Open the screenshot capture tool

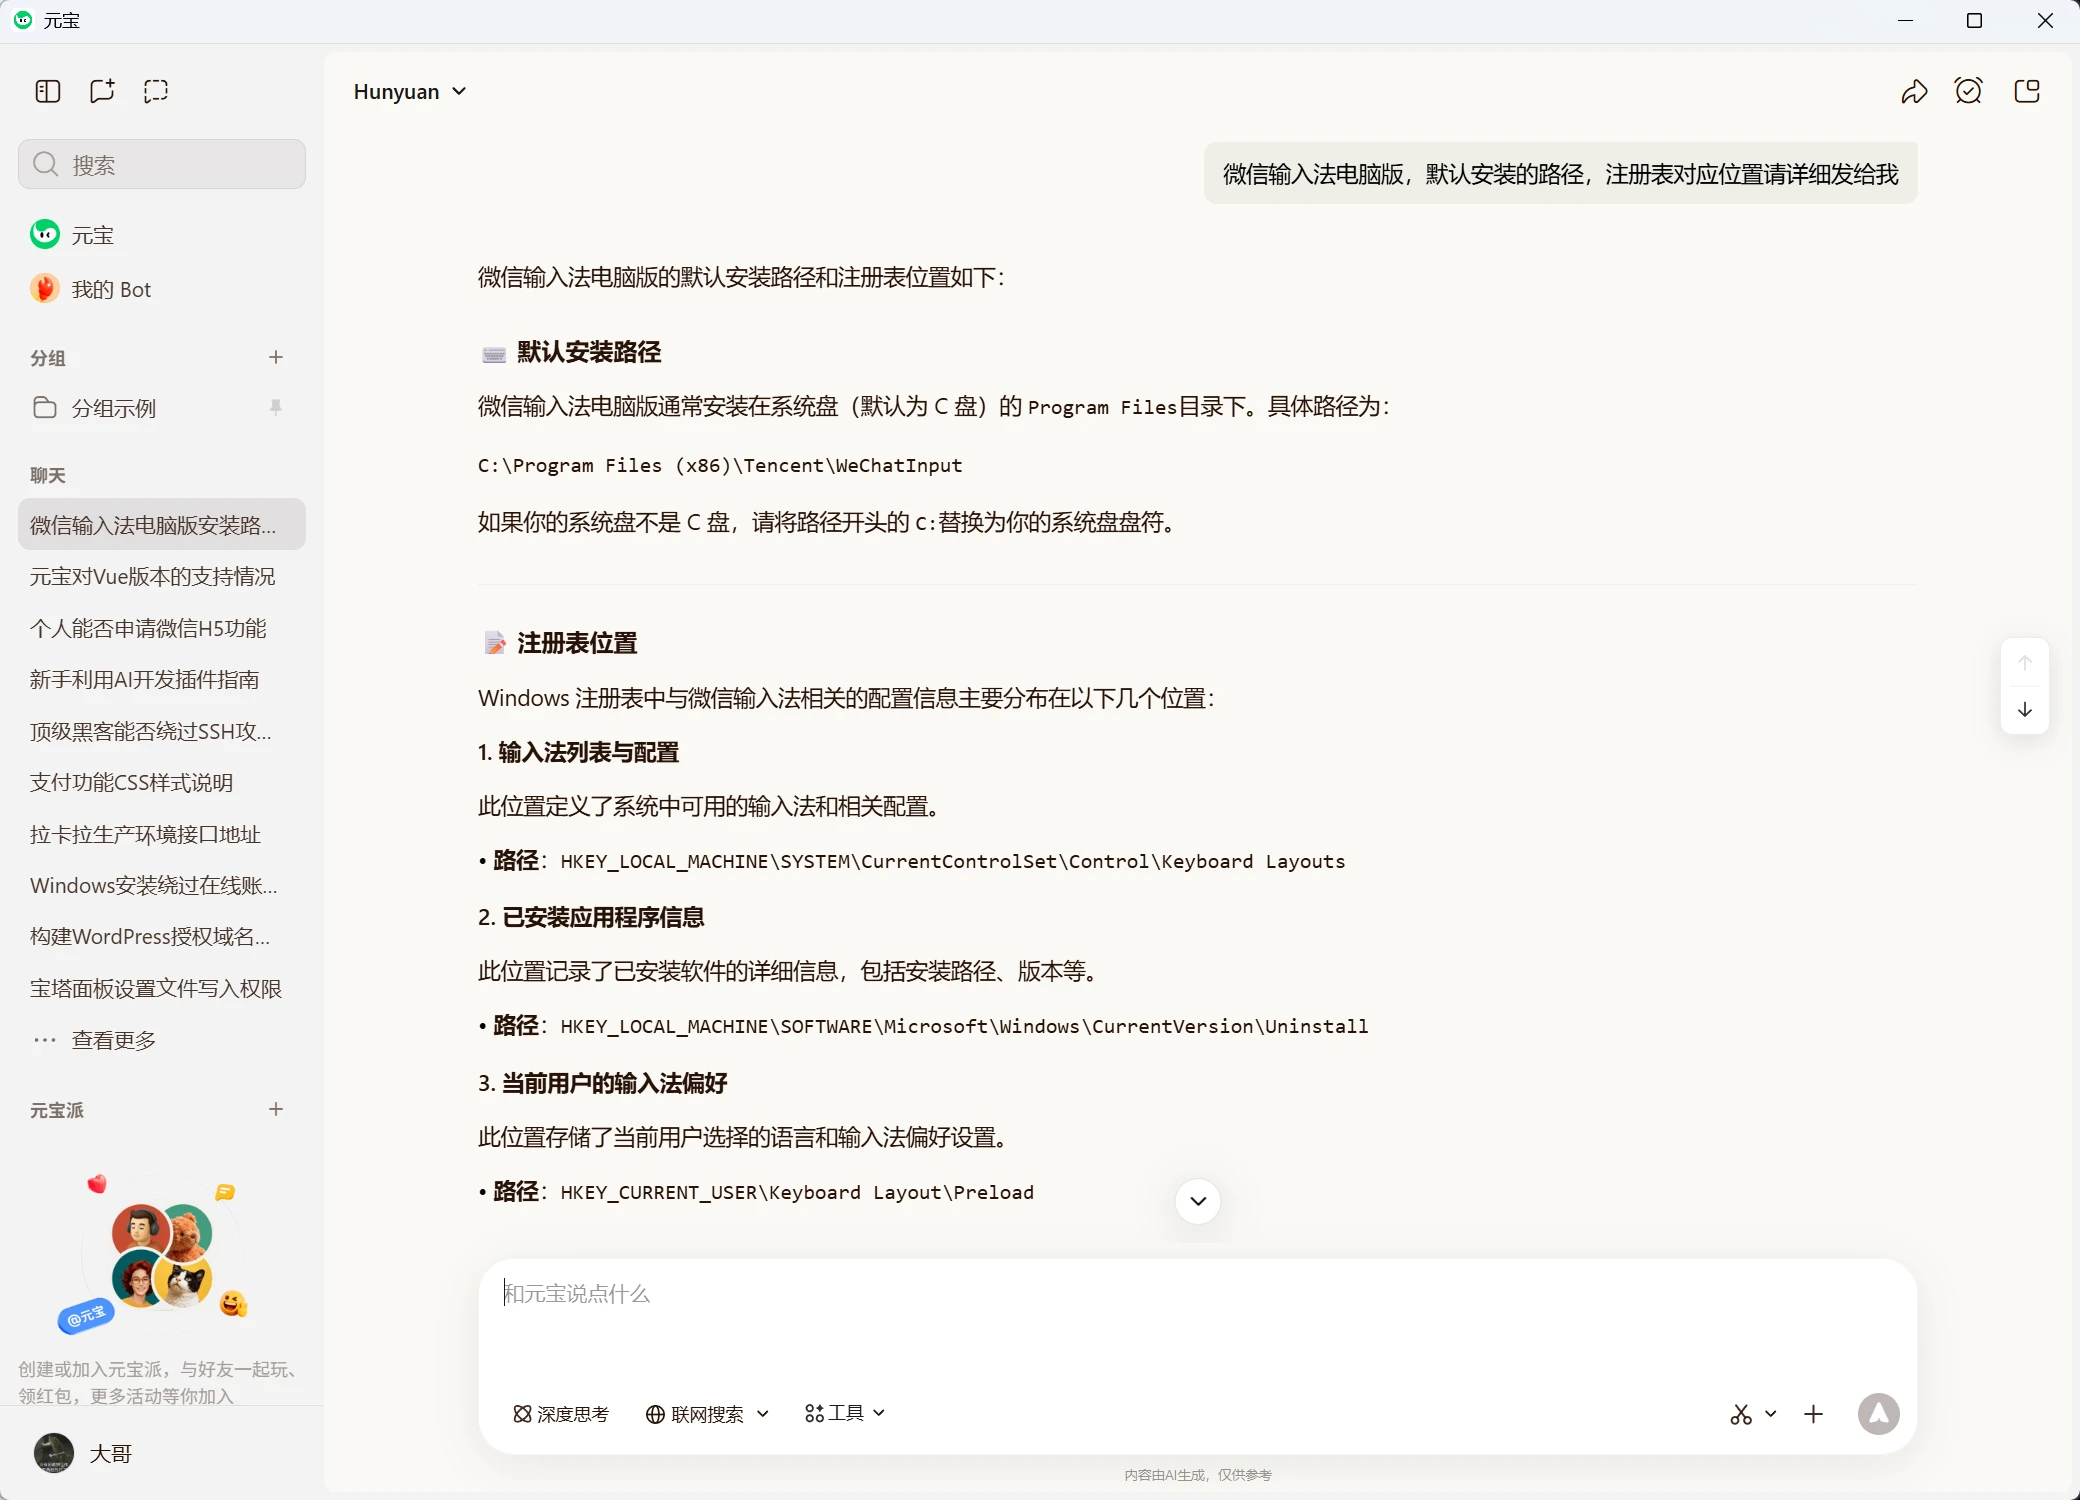[x=156, y=91]
